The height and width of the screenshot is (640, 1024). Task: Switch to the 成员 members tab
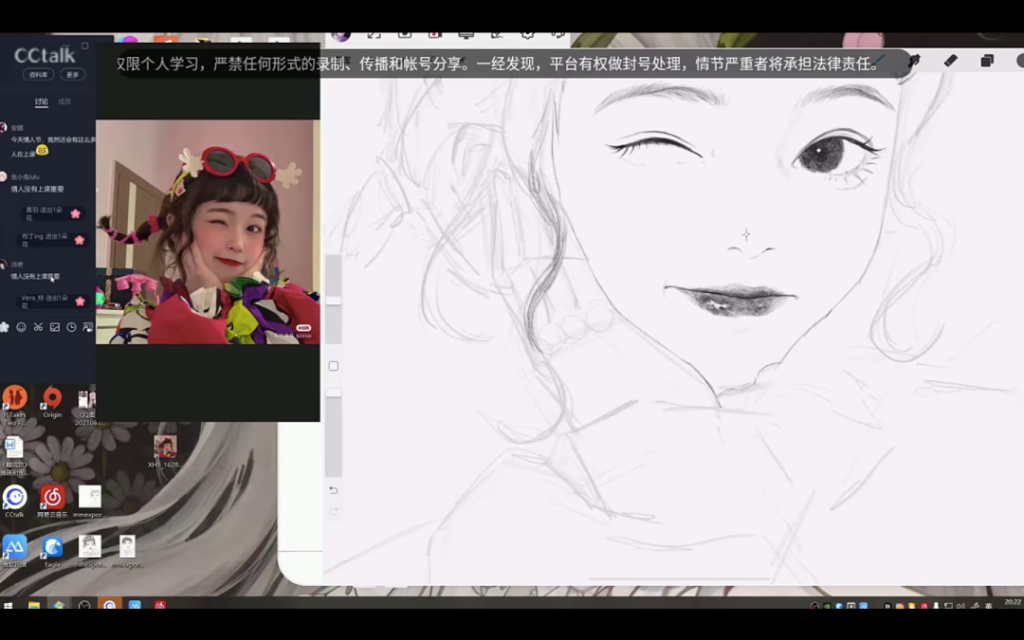(64, 102)
